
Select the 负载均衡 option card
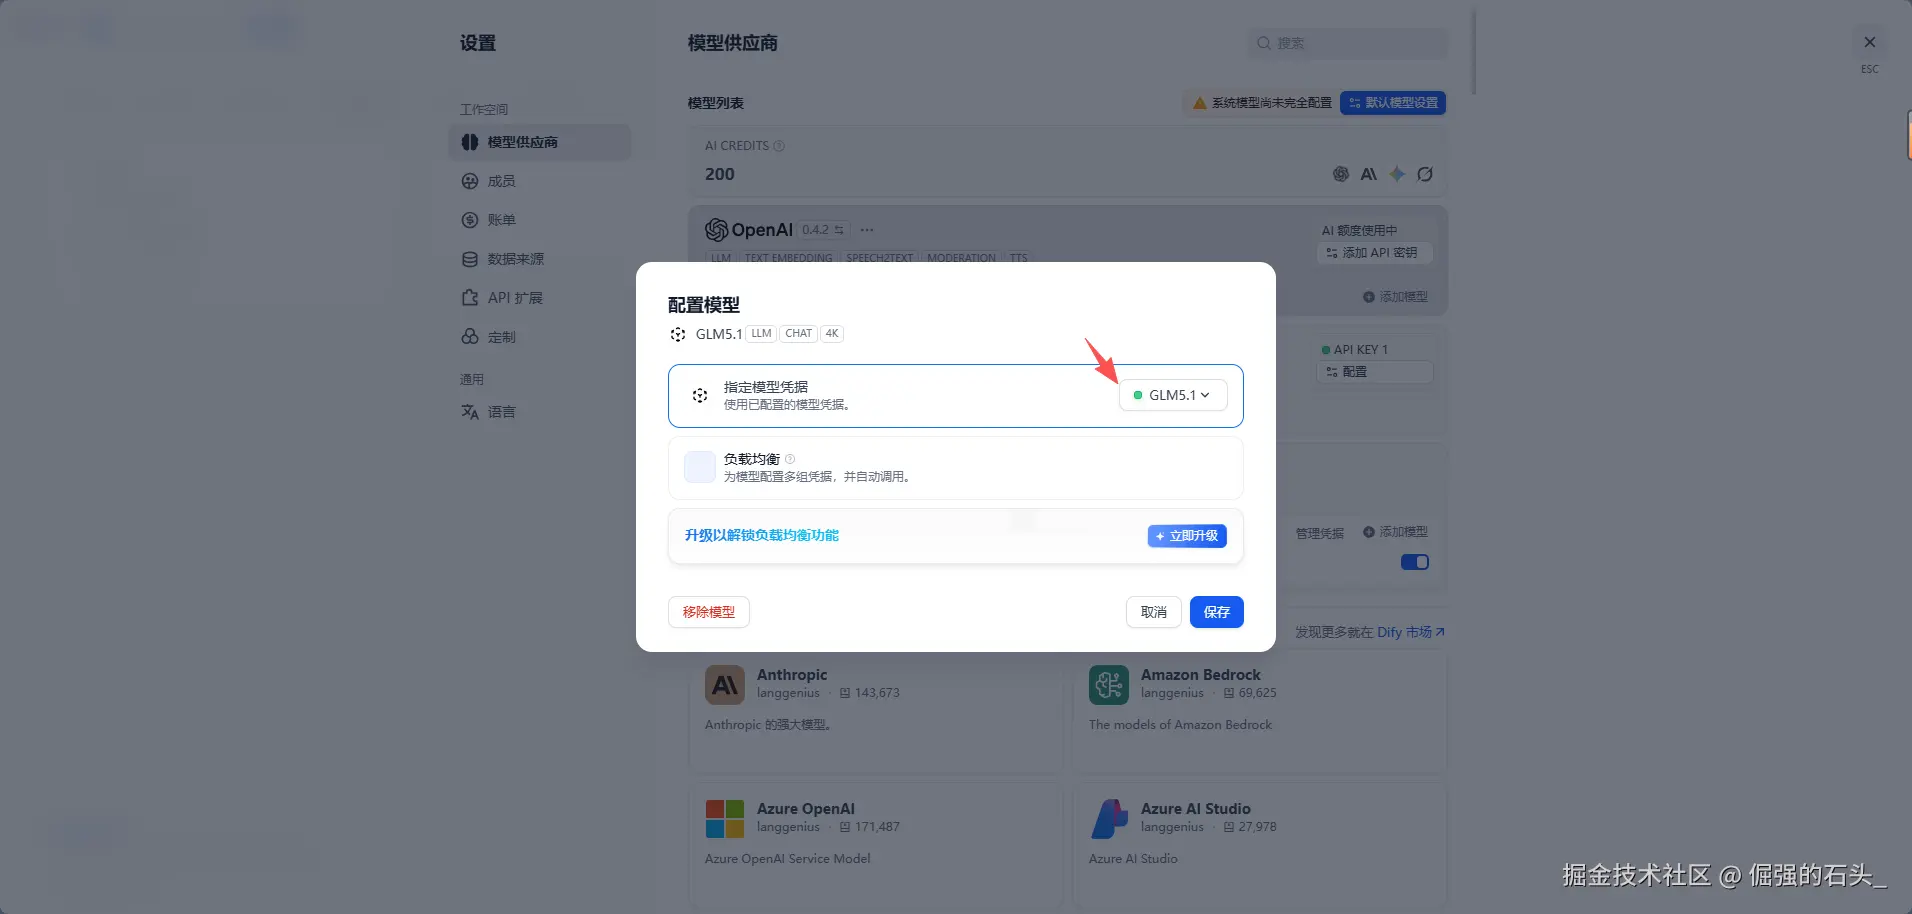pos(956,468)
